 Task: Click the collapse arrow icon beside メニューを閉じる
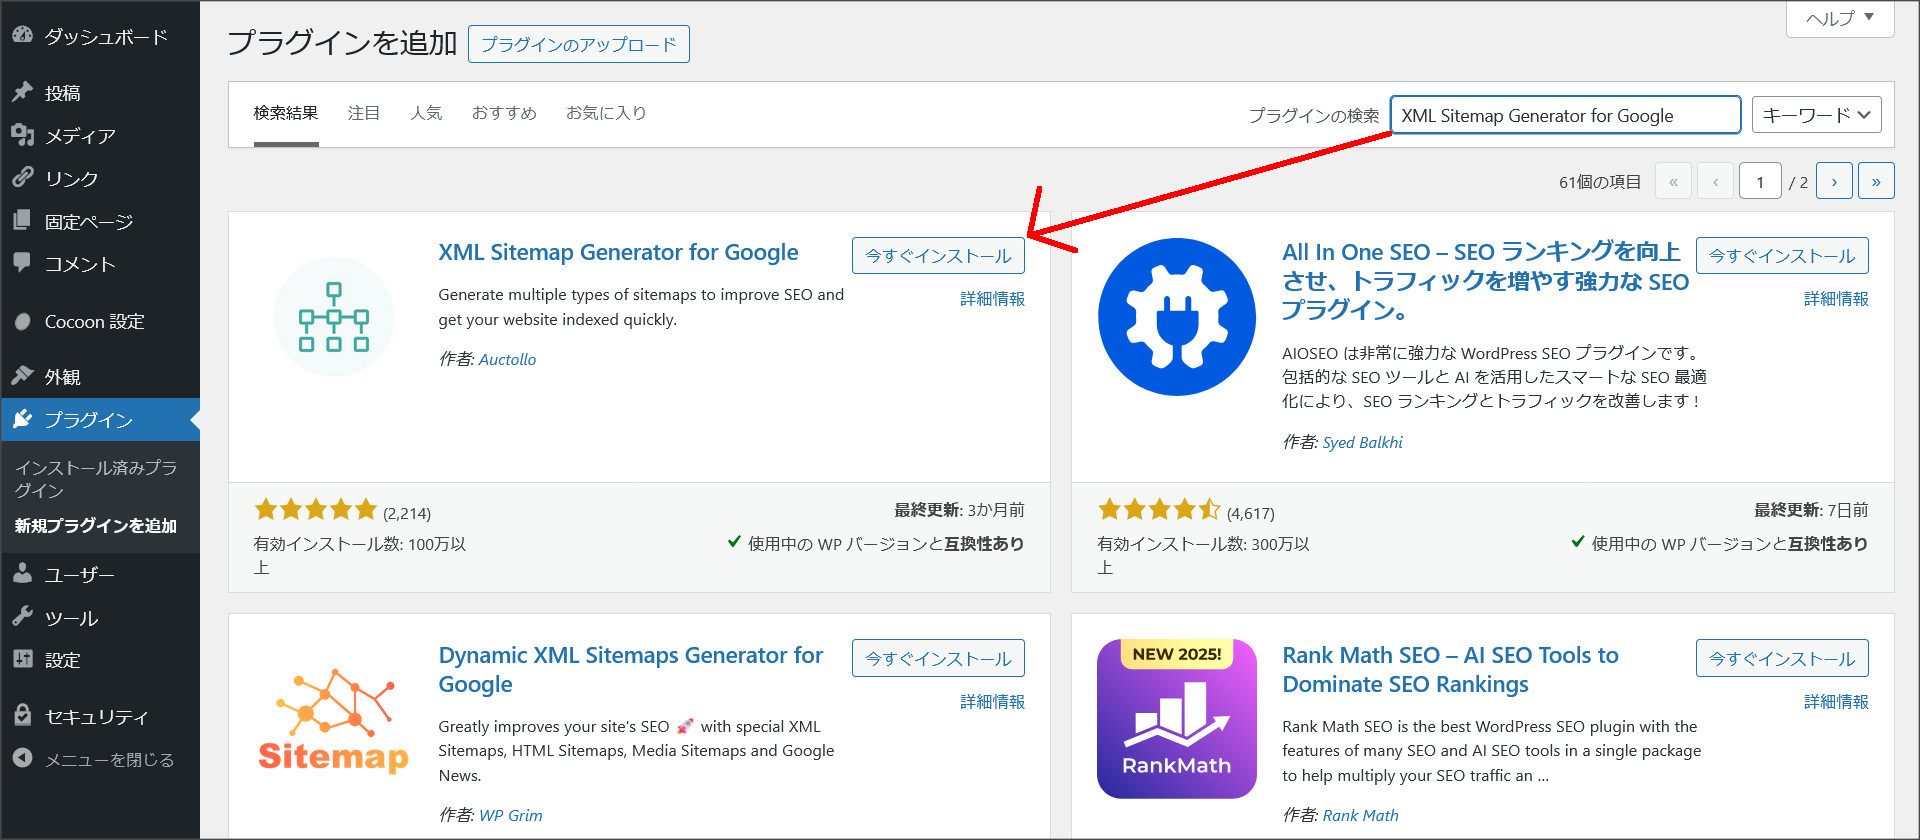pos(22,759)
